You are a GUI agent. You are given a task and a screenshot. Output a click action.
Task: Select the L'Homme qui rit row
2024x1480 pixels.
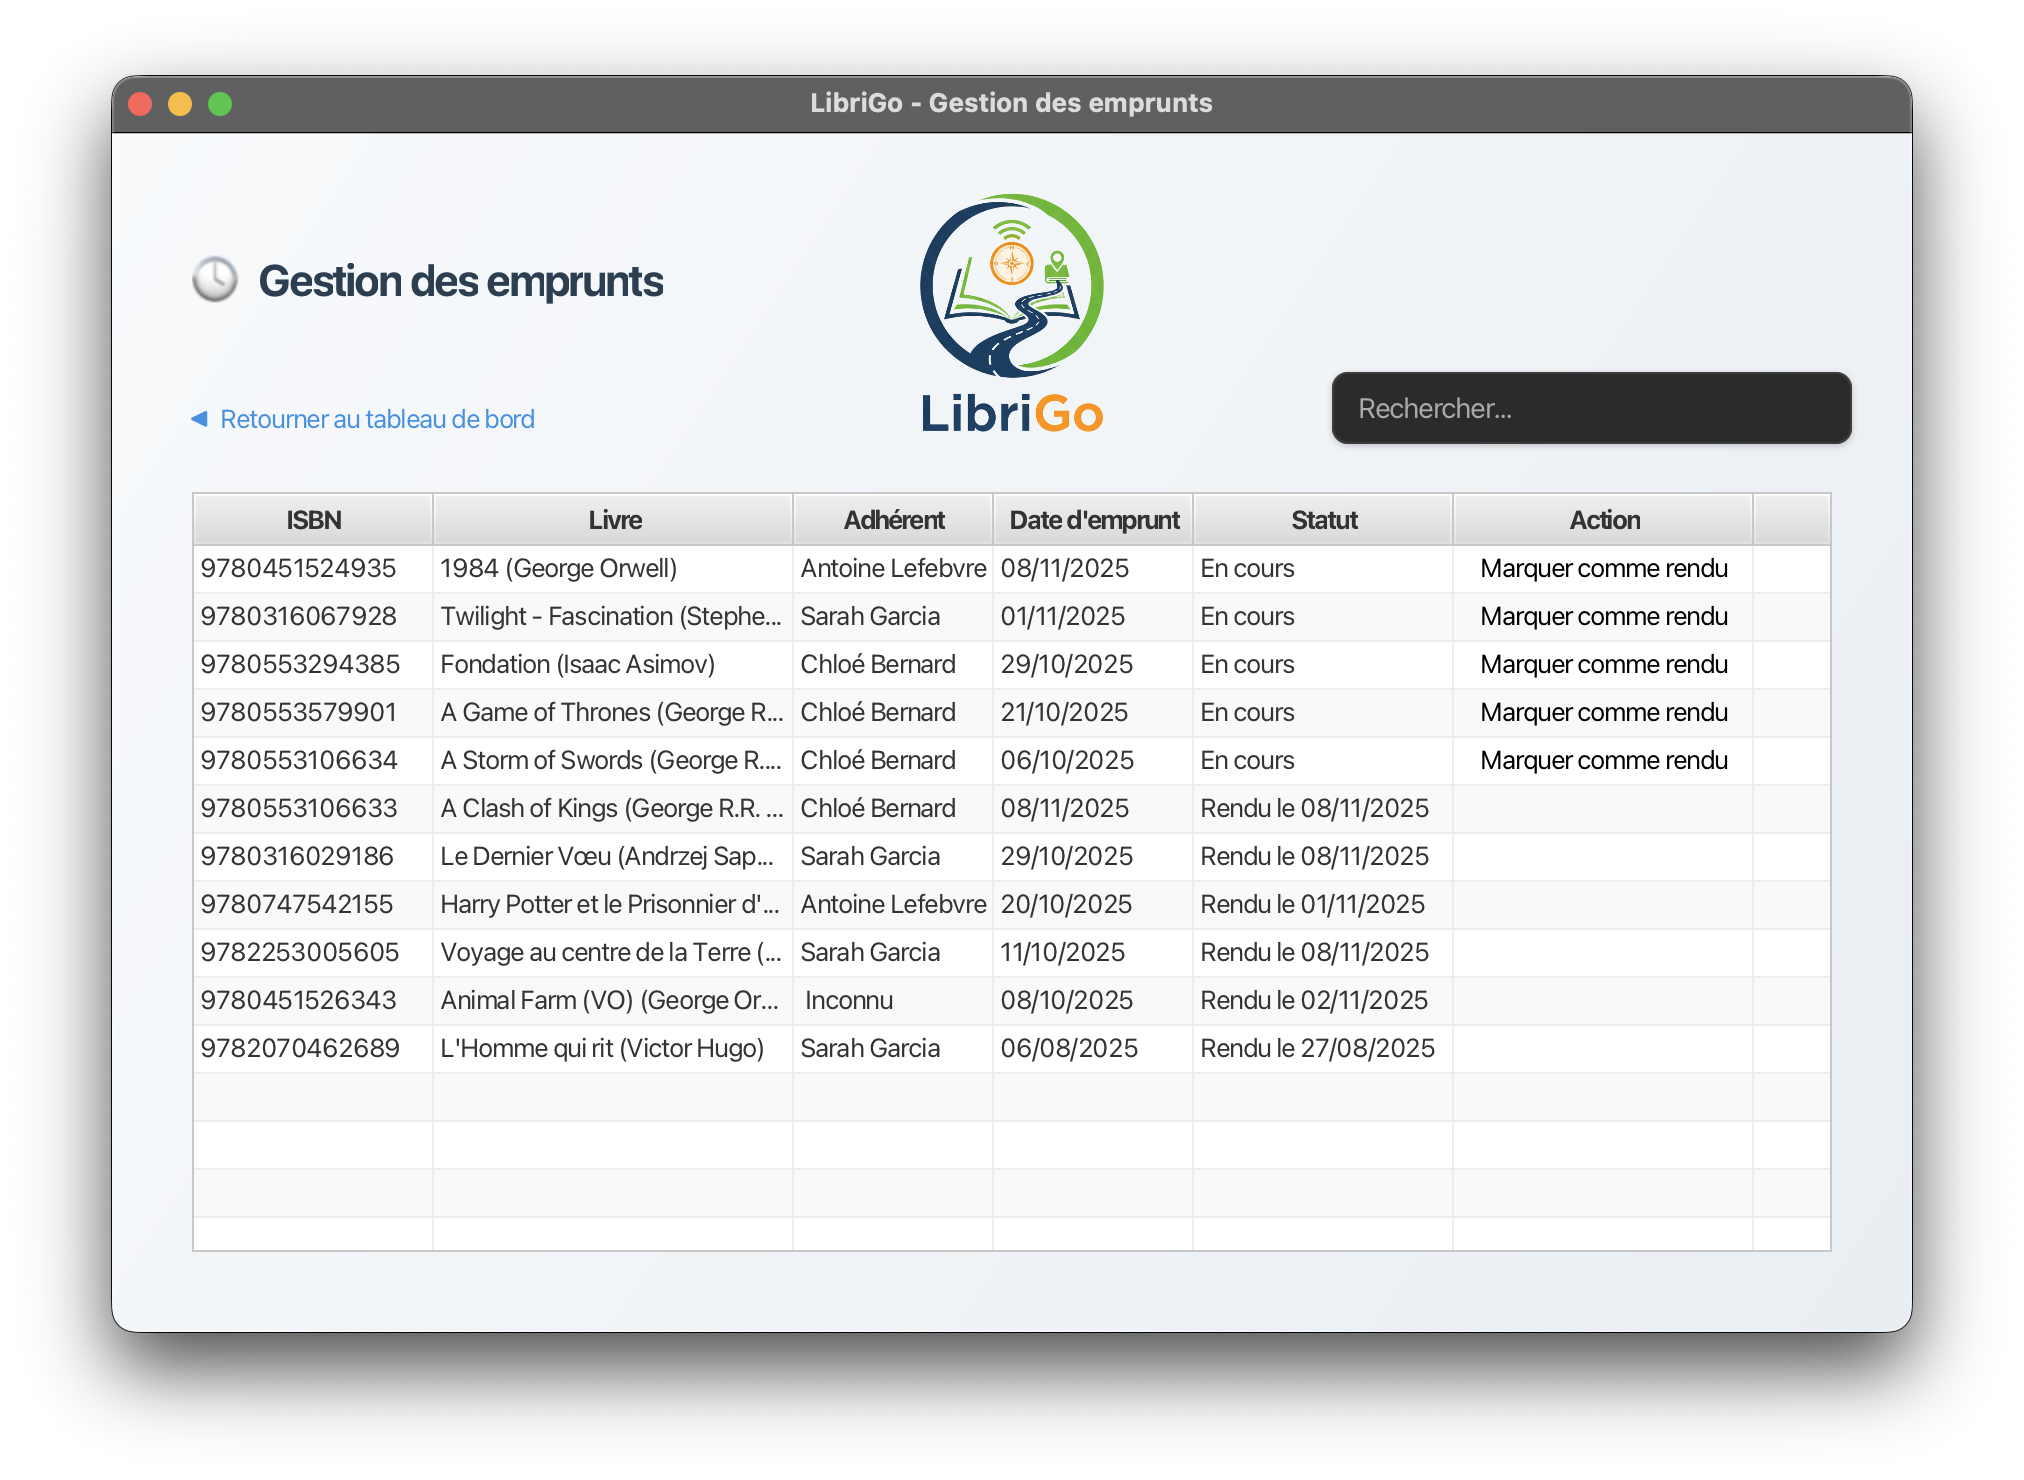pyautogui.click(x=601, y=1049)
